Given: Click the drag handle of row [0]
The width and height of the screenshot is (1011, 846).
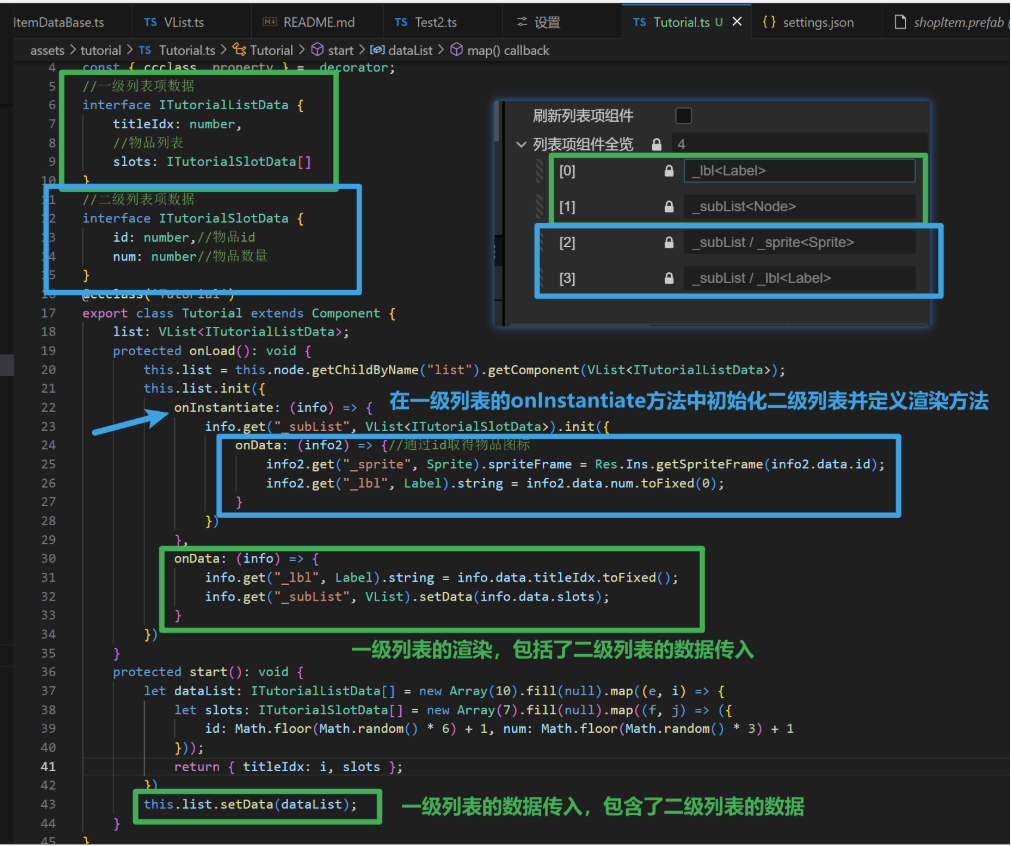Looking at the screenshot, I should (540, 171).
